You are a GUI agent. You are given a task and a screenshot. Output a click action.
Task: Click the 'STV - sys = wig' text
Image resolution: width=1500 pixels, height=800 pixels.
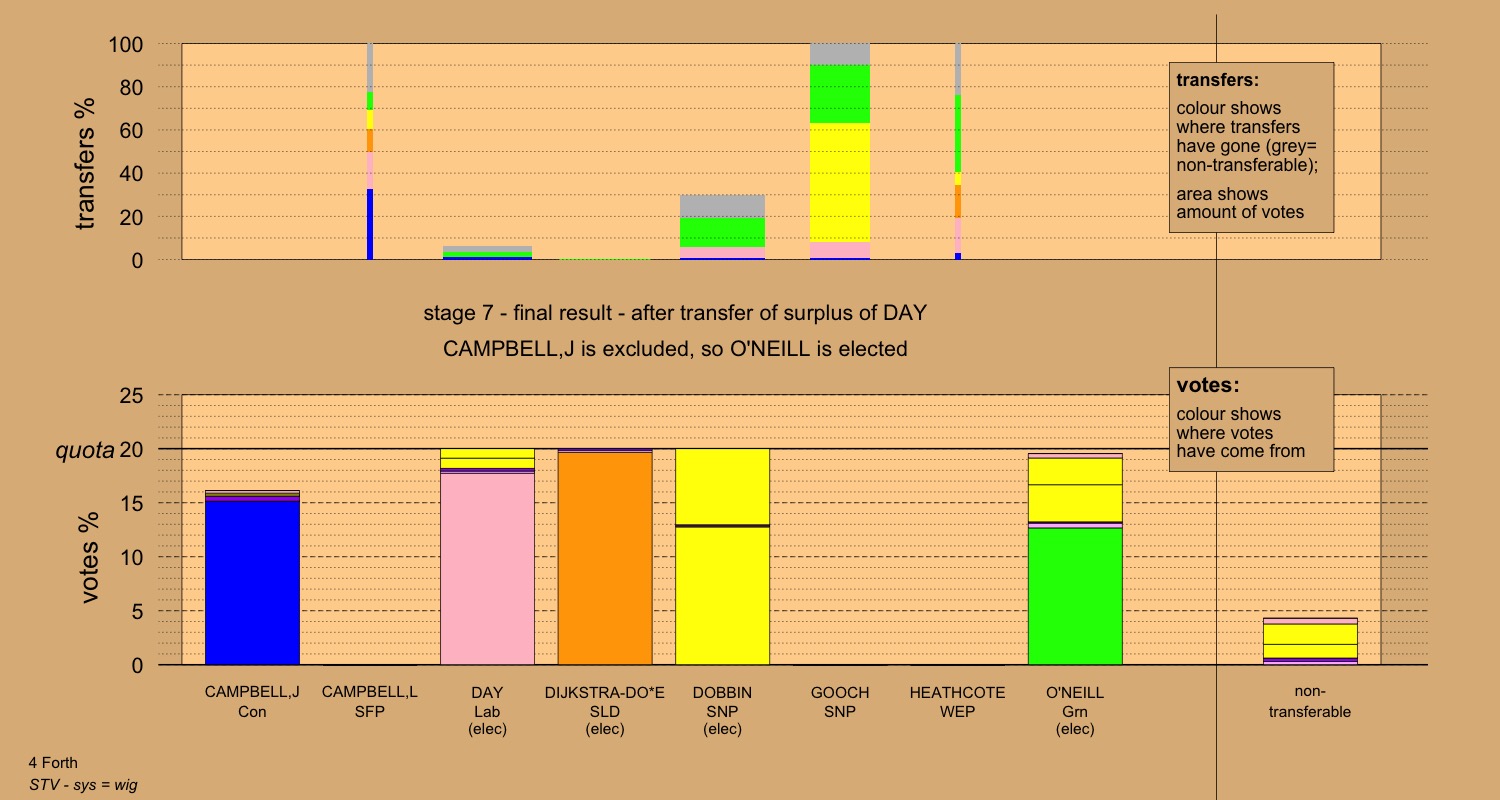pos(83,785)
